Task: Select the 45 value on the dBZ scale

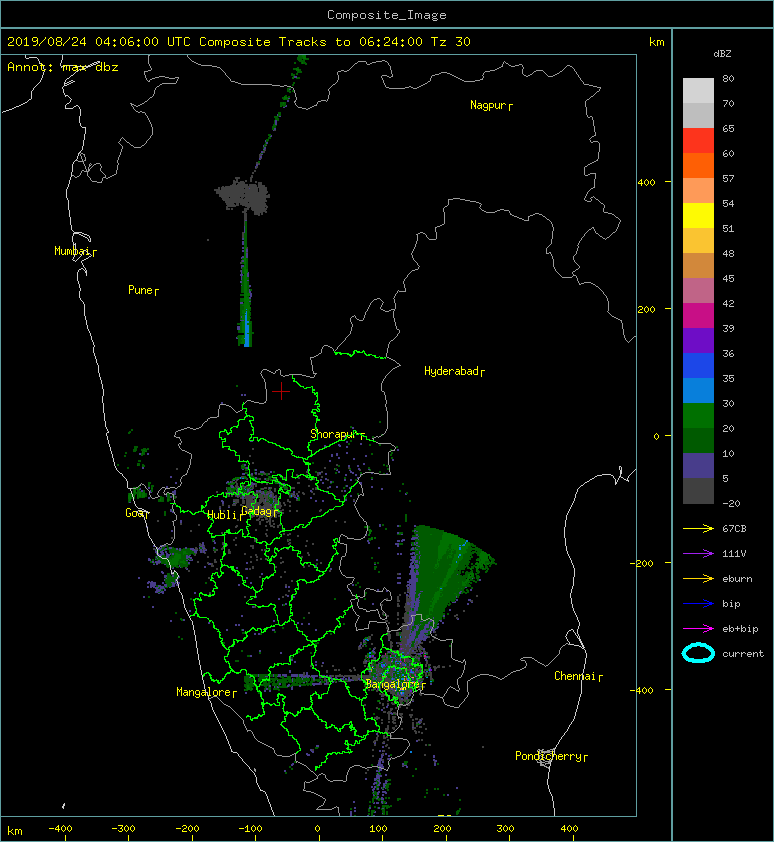Action: (728, 278)
